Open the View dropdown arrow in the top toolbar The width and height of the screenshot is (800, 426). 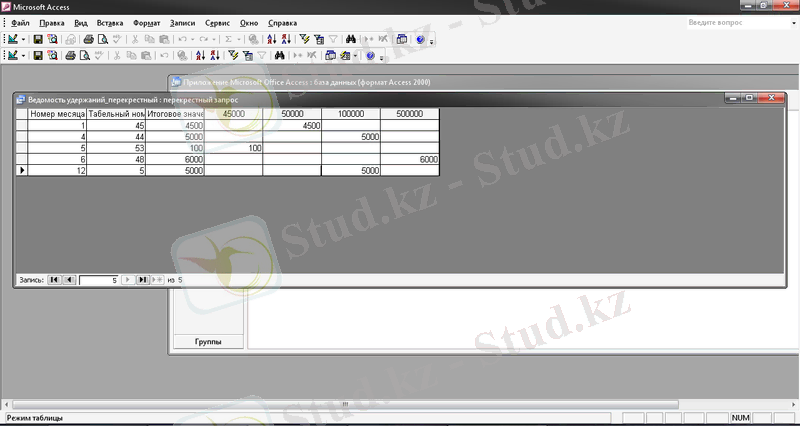pyautogui.click(x=23, y=39)
